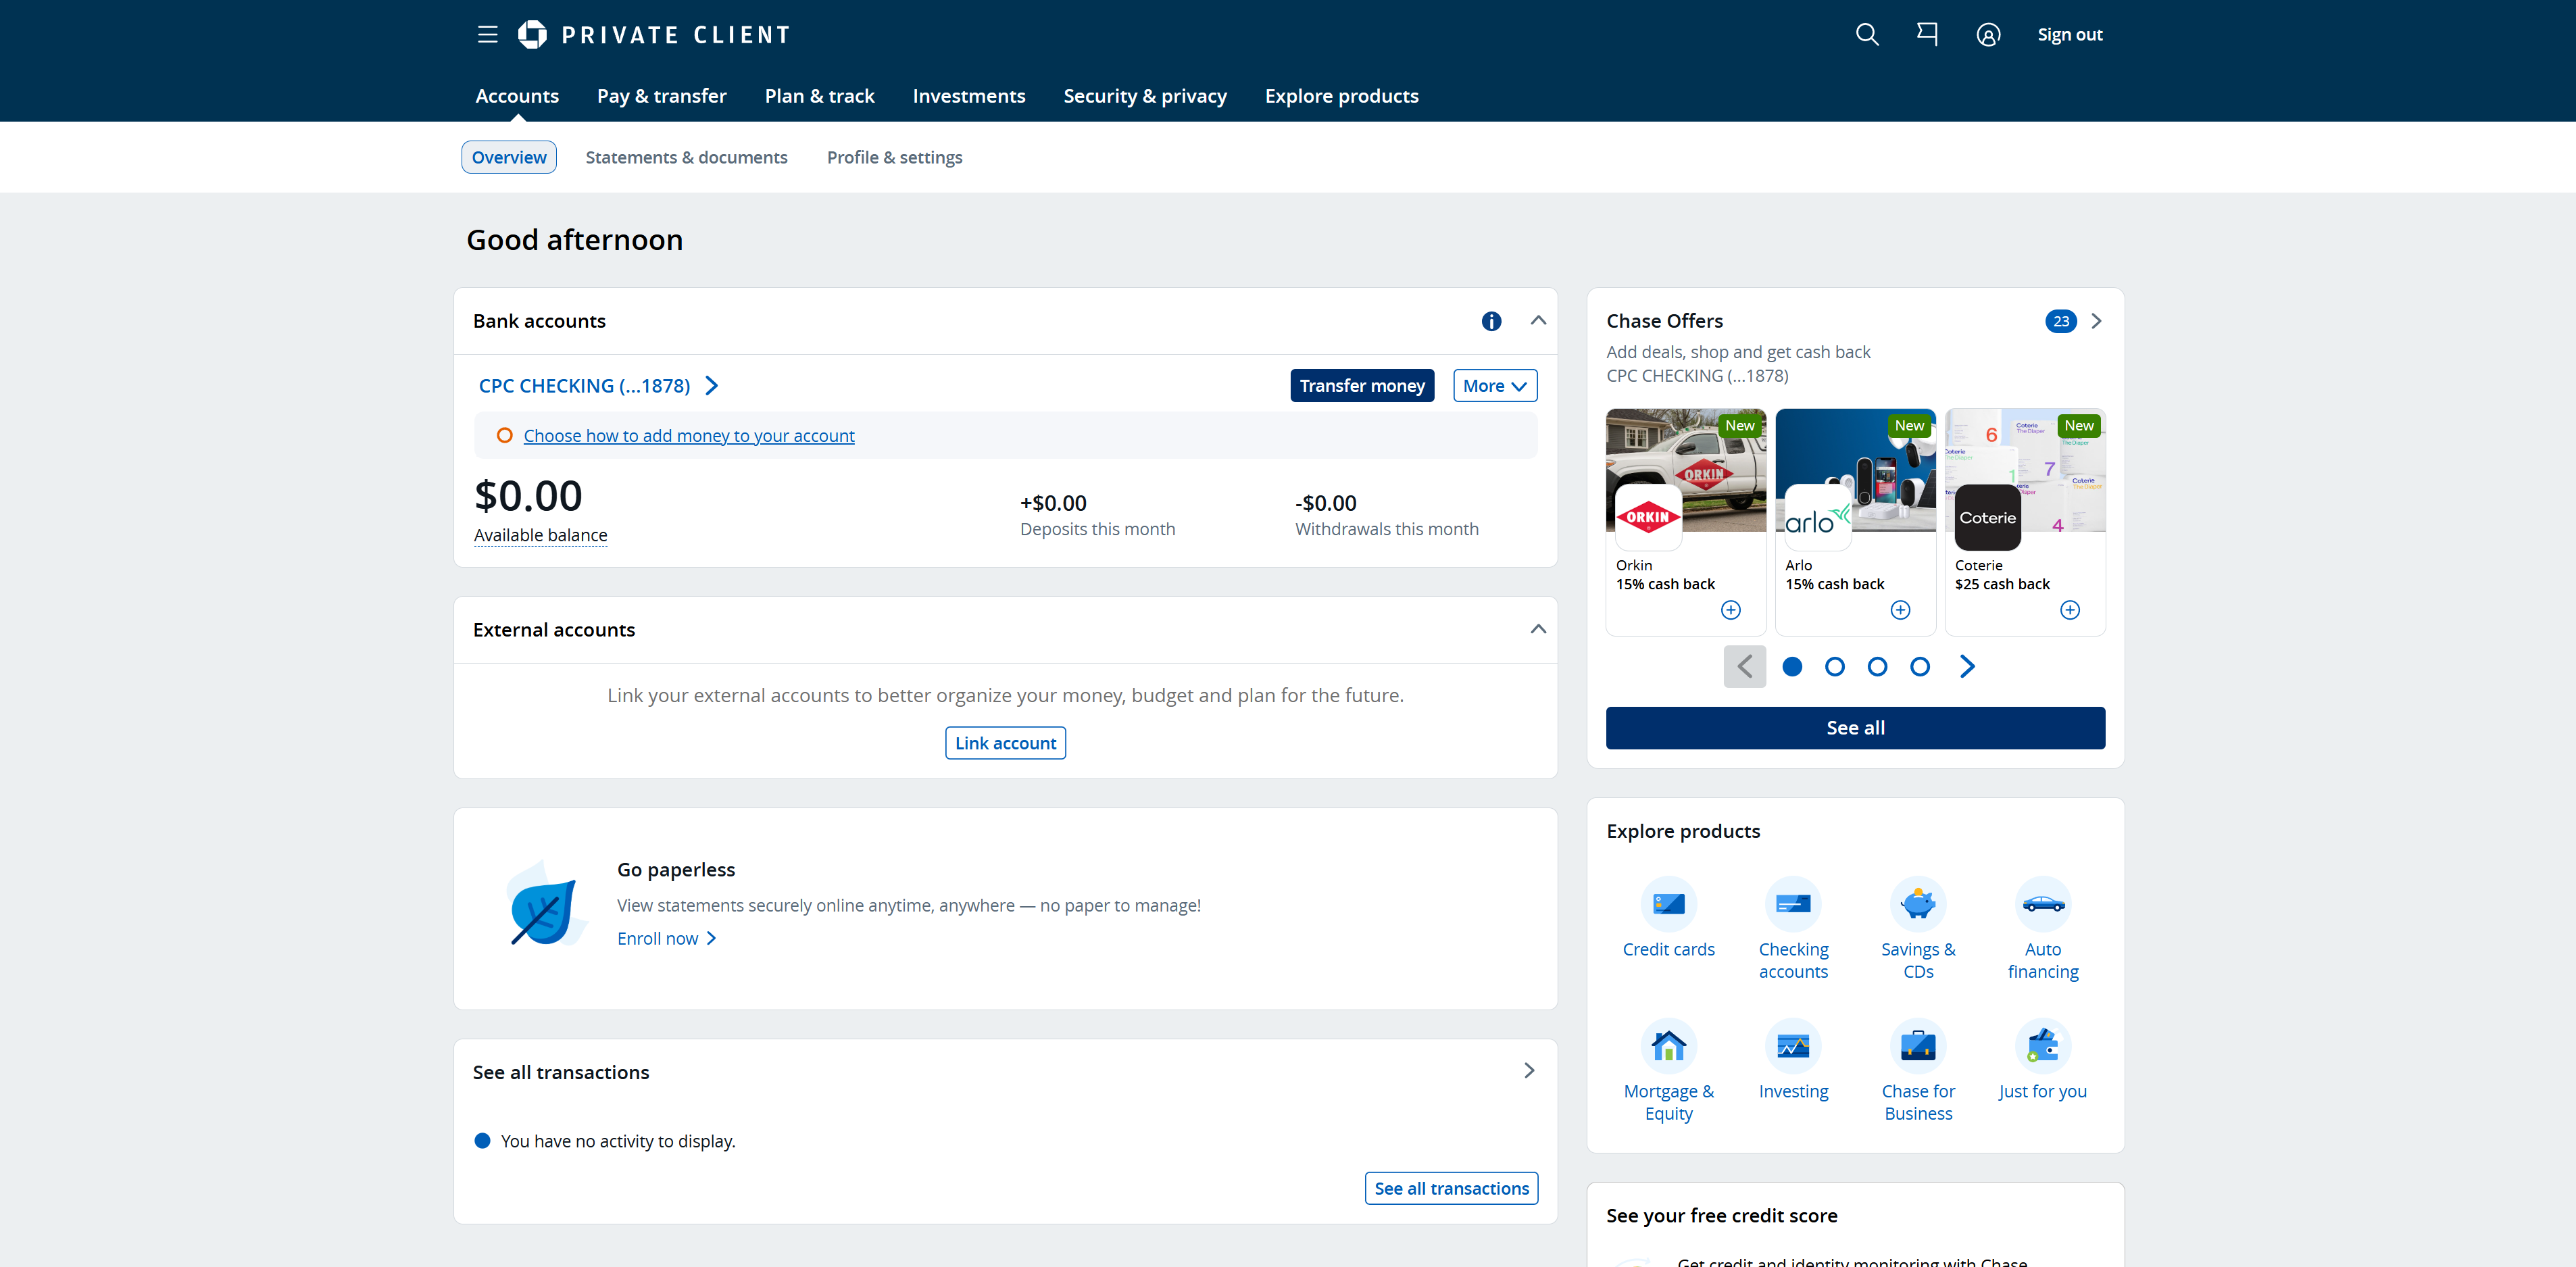Viewport: 2576px width, 1267px height.
Task: Go to next Chase Offers slide arrow
Action: pyautogui.click(x=1967, y=667)
